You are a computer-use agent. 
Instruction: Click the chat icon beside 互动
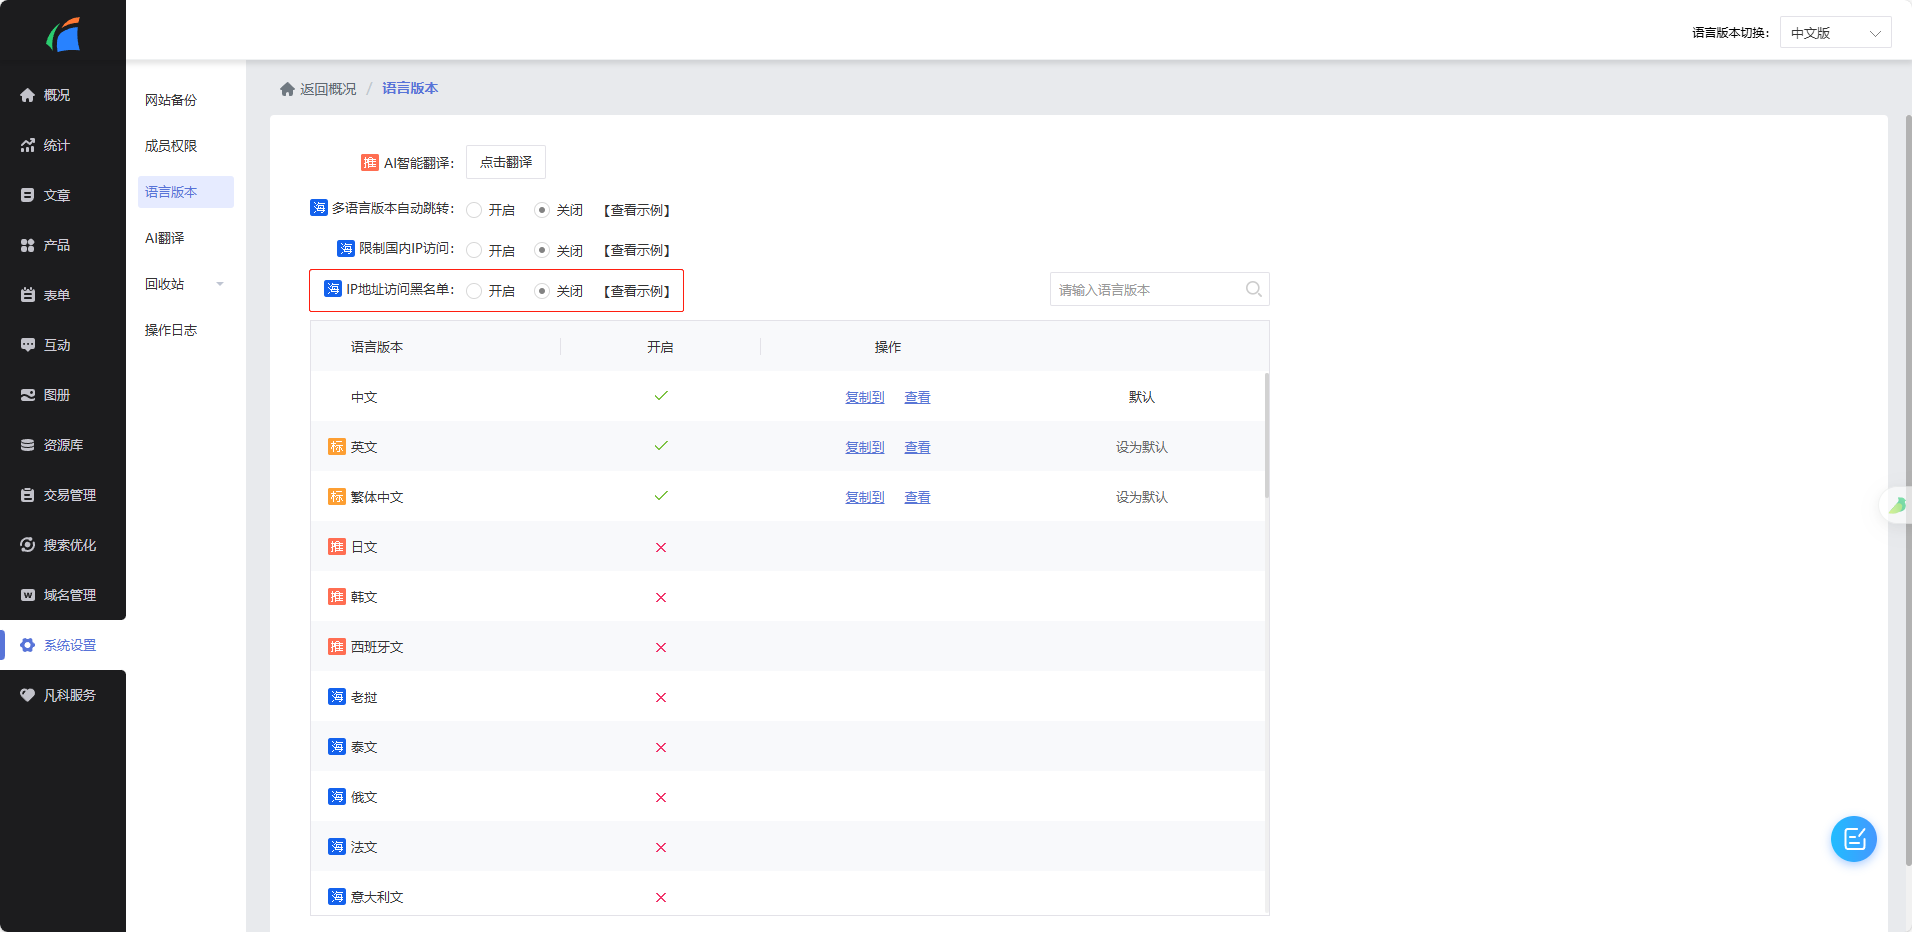28,345
